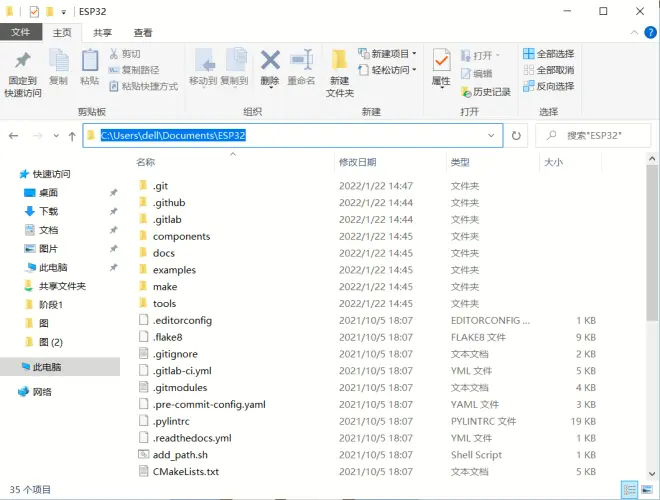Click the Refresh button next to the address bar
660x500 pixels.
516,136
